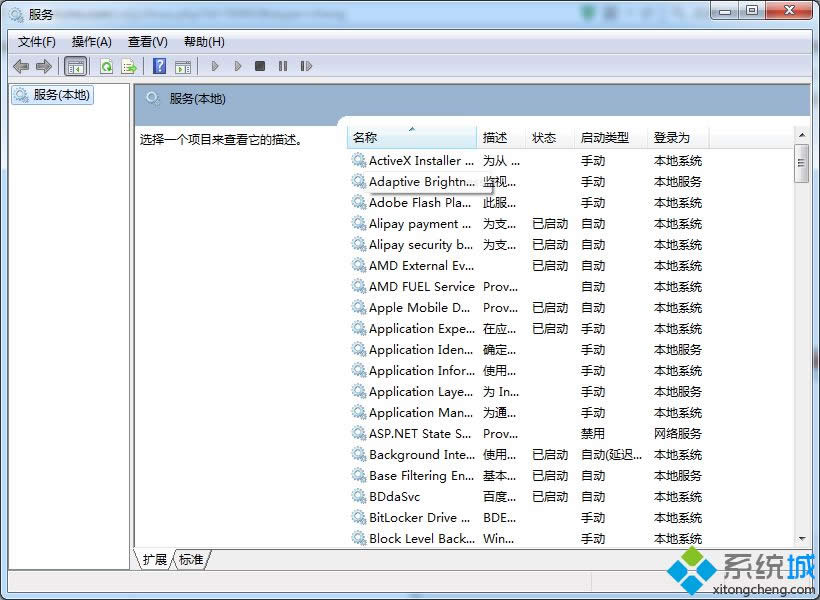Viewport: 820px width, 600px height.
Task: Click 百度... description of BDdaSvc
Action: tap(499, 496)
